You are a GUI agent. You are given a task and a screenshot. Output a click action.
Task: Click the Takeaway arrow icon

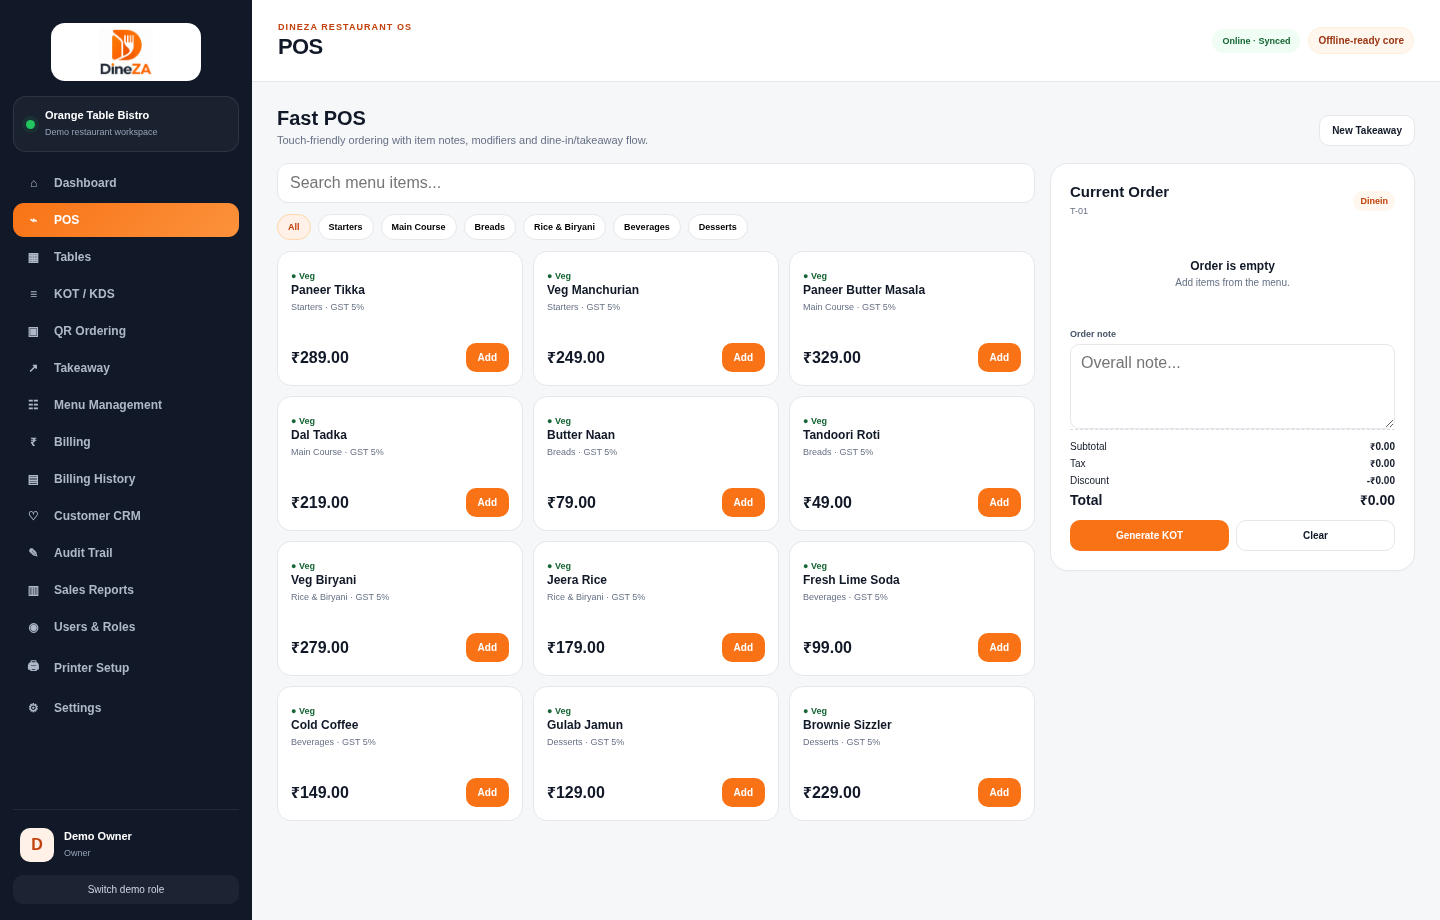pos(33,368)
